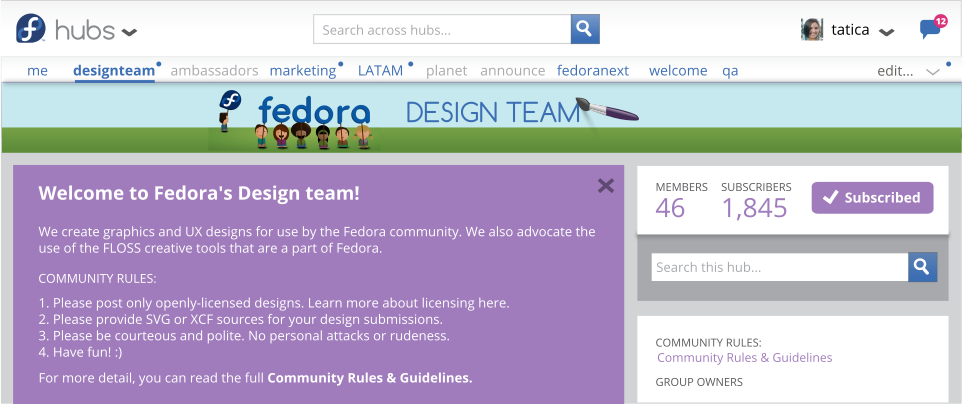Viewport: 965px width, 404px height.
Task: Click the rule about SVG or XCF sources
Action: (241, 320)
